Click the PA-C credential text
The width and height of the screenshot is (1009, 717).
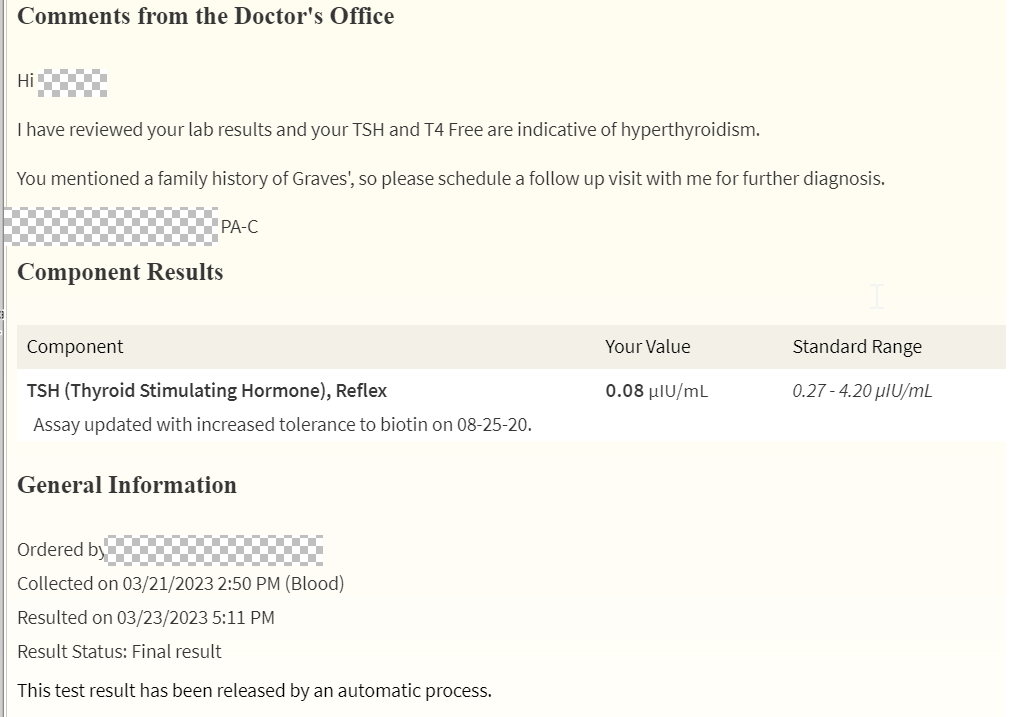[x=239, y=227]
